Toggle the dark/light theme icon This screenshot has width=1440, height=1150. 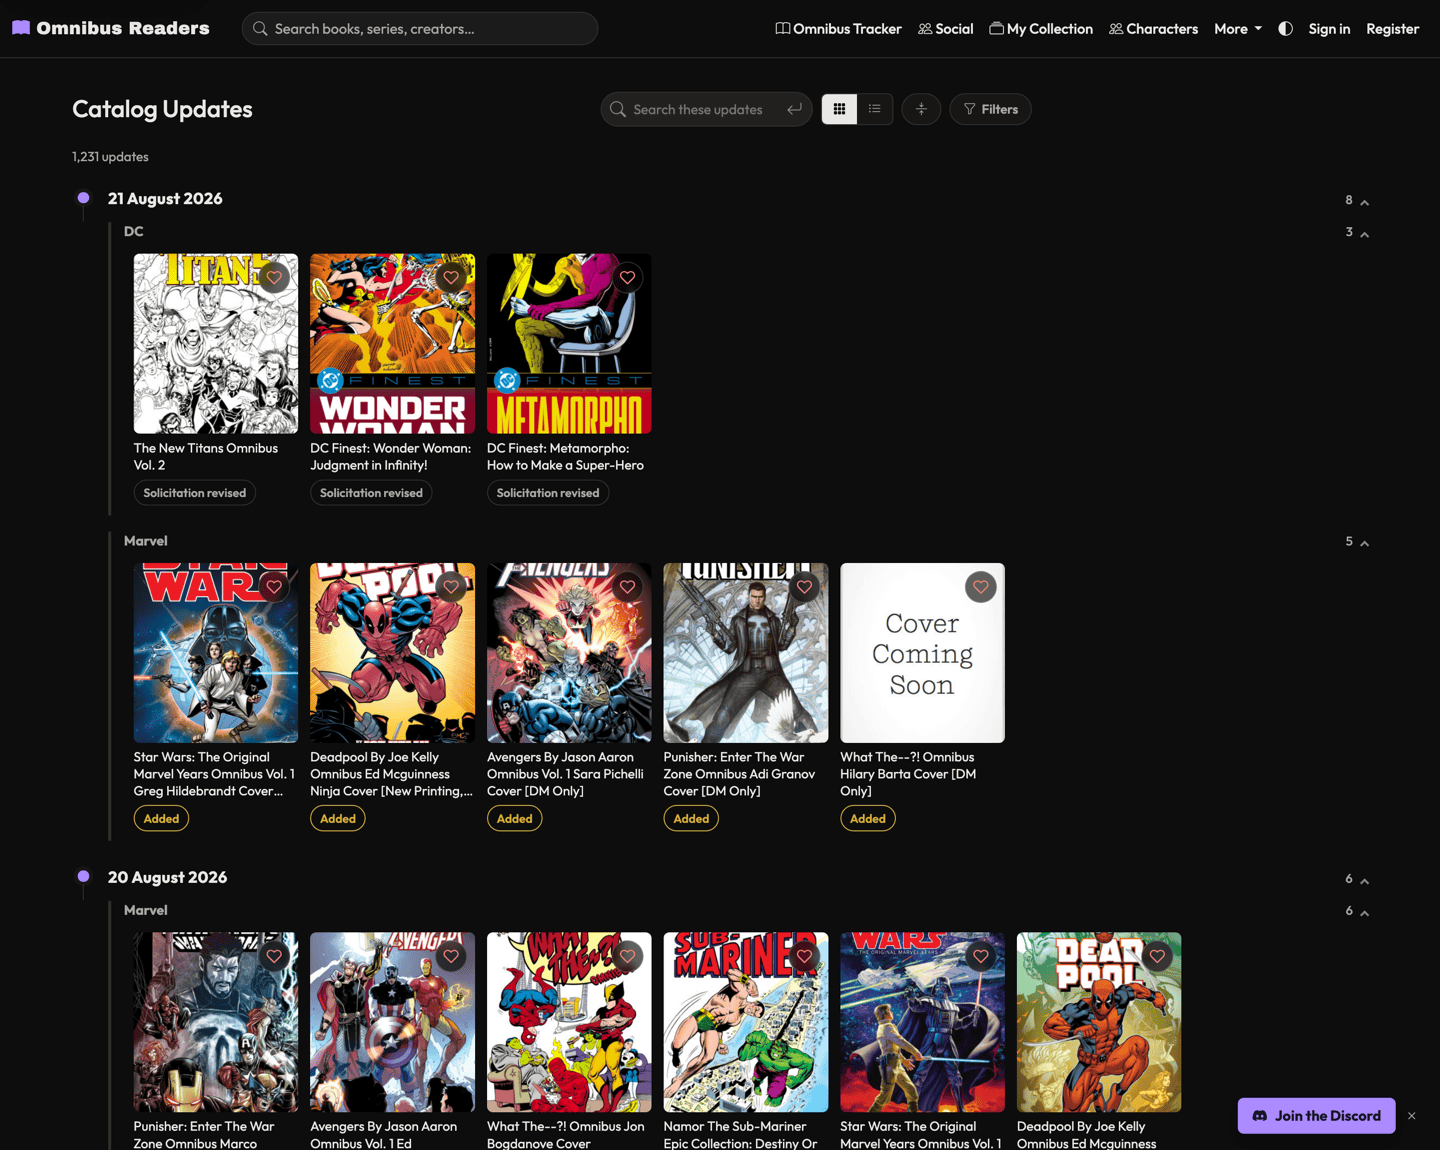[1285, 29]
